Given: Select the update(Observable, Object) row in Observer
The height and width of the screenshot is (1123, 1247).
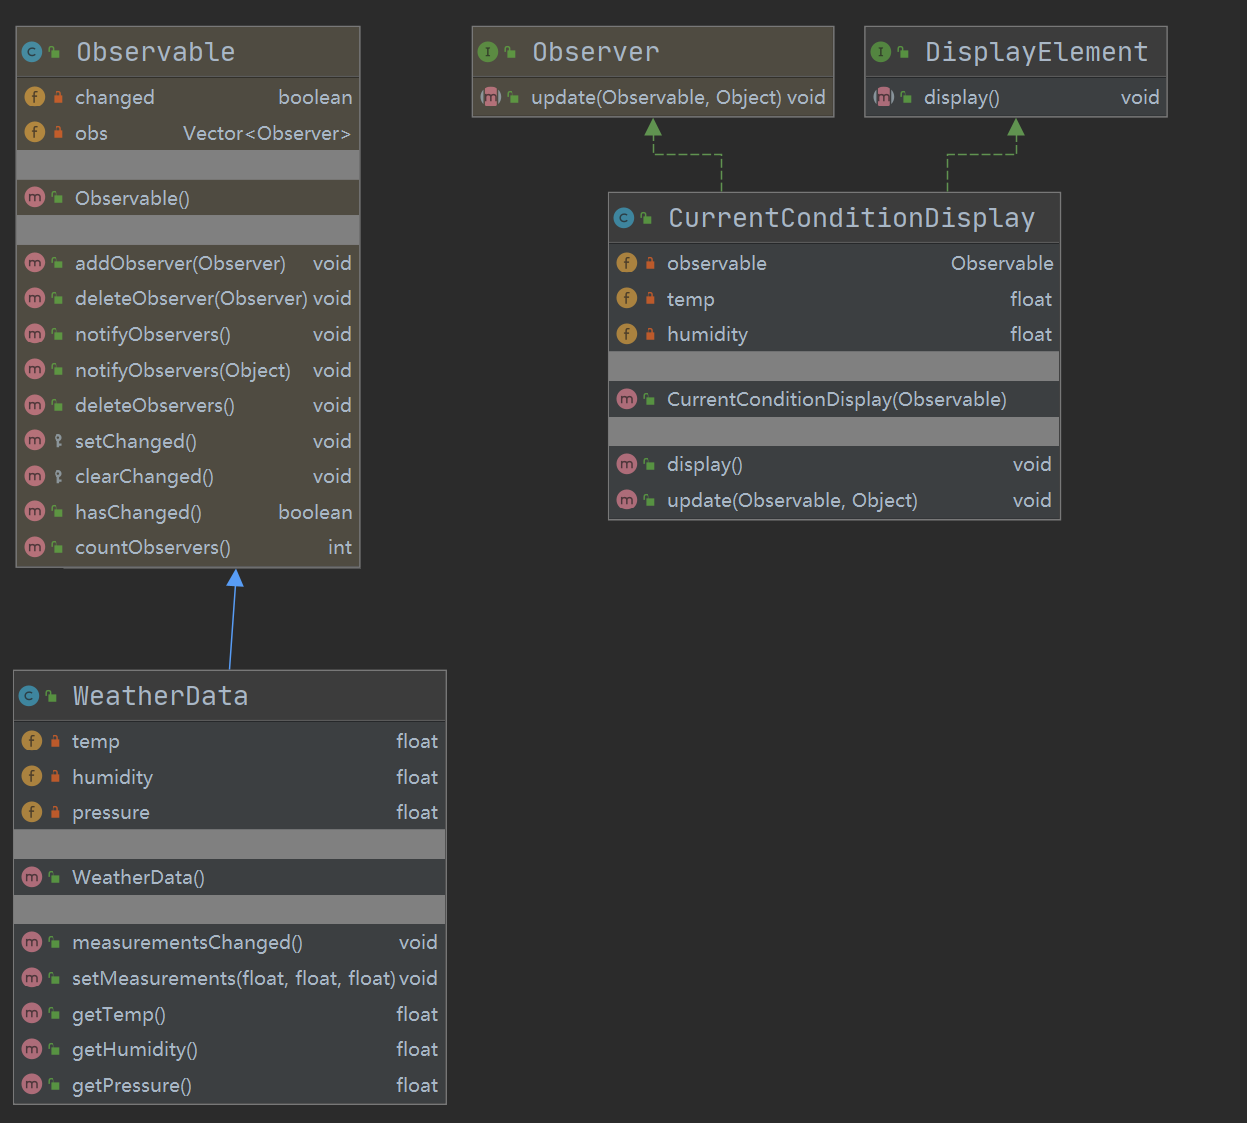Looking at the screenshot, I should tap(656, 97).
